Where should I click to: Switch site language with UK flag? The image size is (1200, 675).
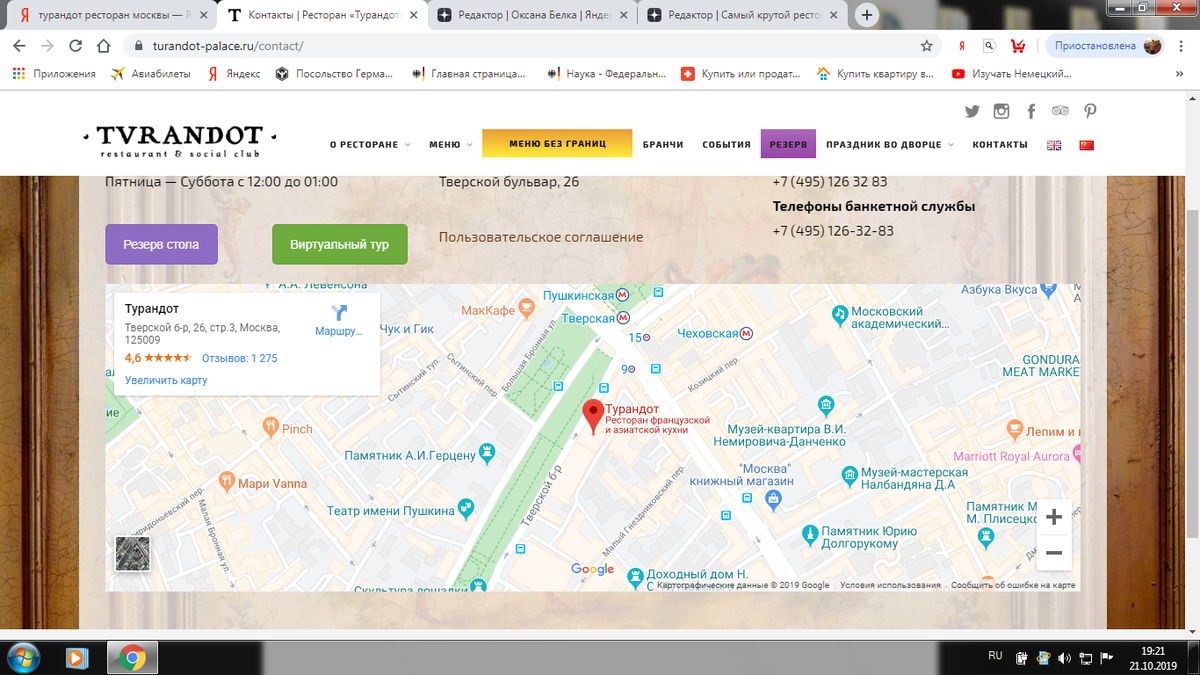(1054, 145)
